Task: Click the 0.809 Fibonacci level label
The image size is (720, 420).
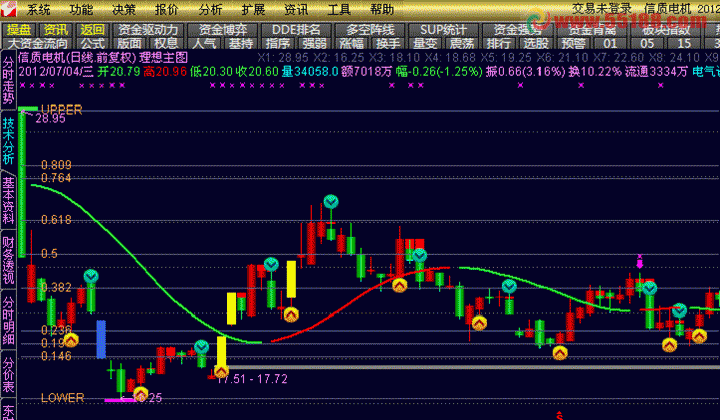Action: (x=56, y=165)
